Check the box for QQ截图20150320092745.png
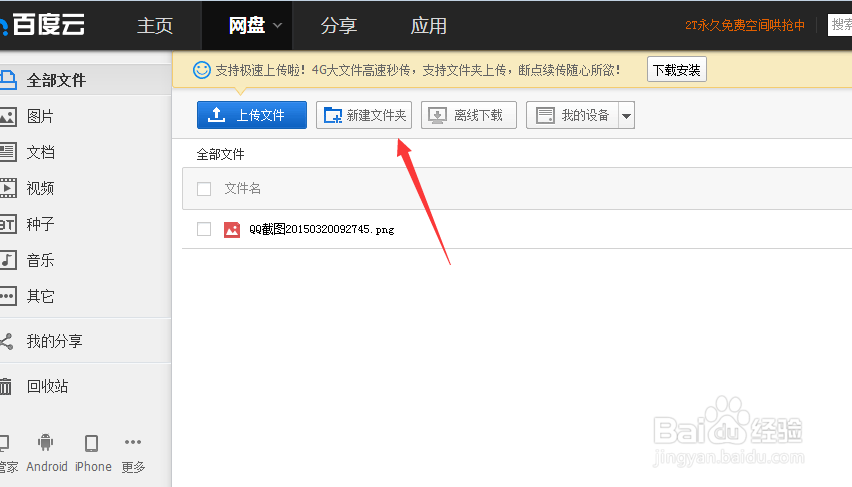 [x=204, y=229]
